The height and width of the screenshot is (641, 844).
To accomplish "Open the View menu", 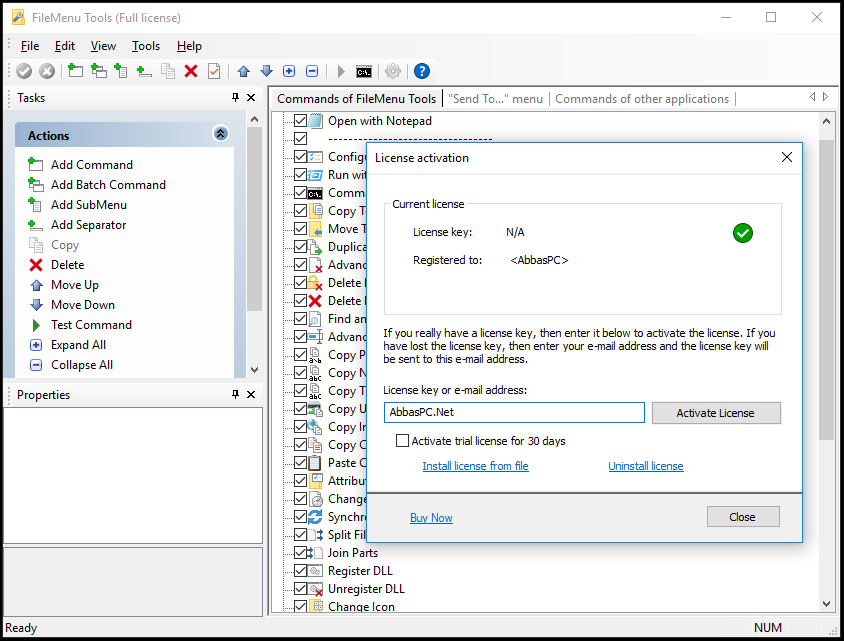I will [x=103, y=46].
